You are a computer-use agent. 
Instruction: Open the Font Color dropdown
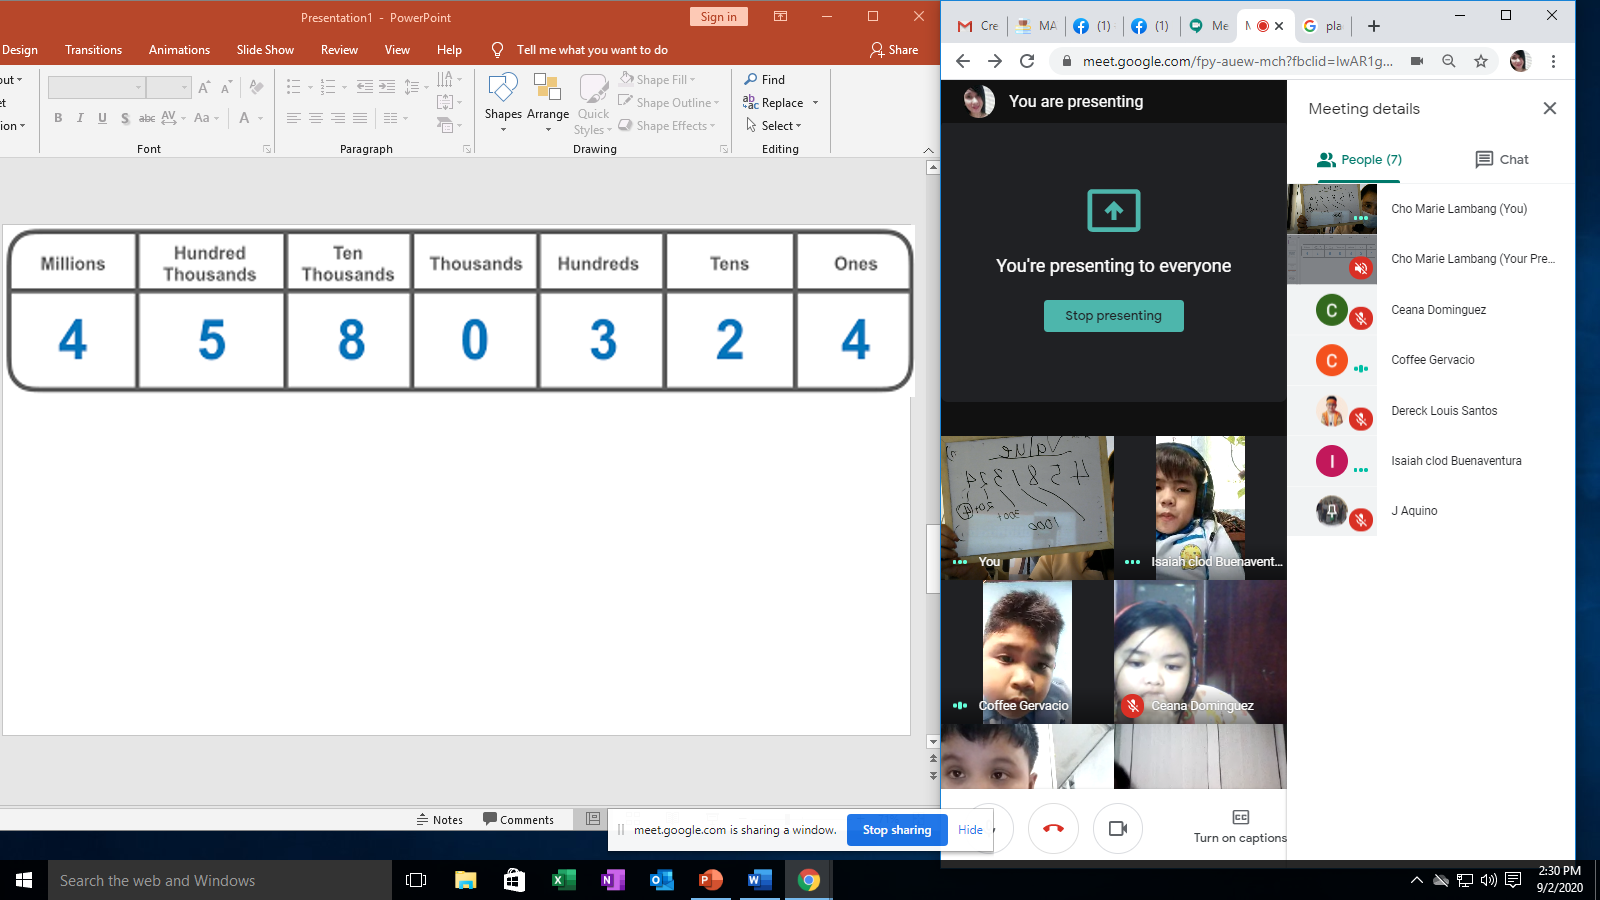[260, 118]
